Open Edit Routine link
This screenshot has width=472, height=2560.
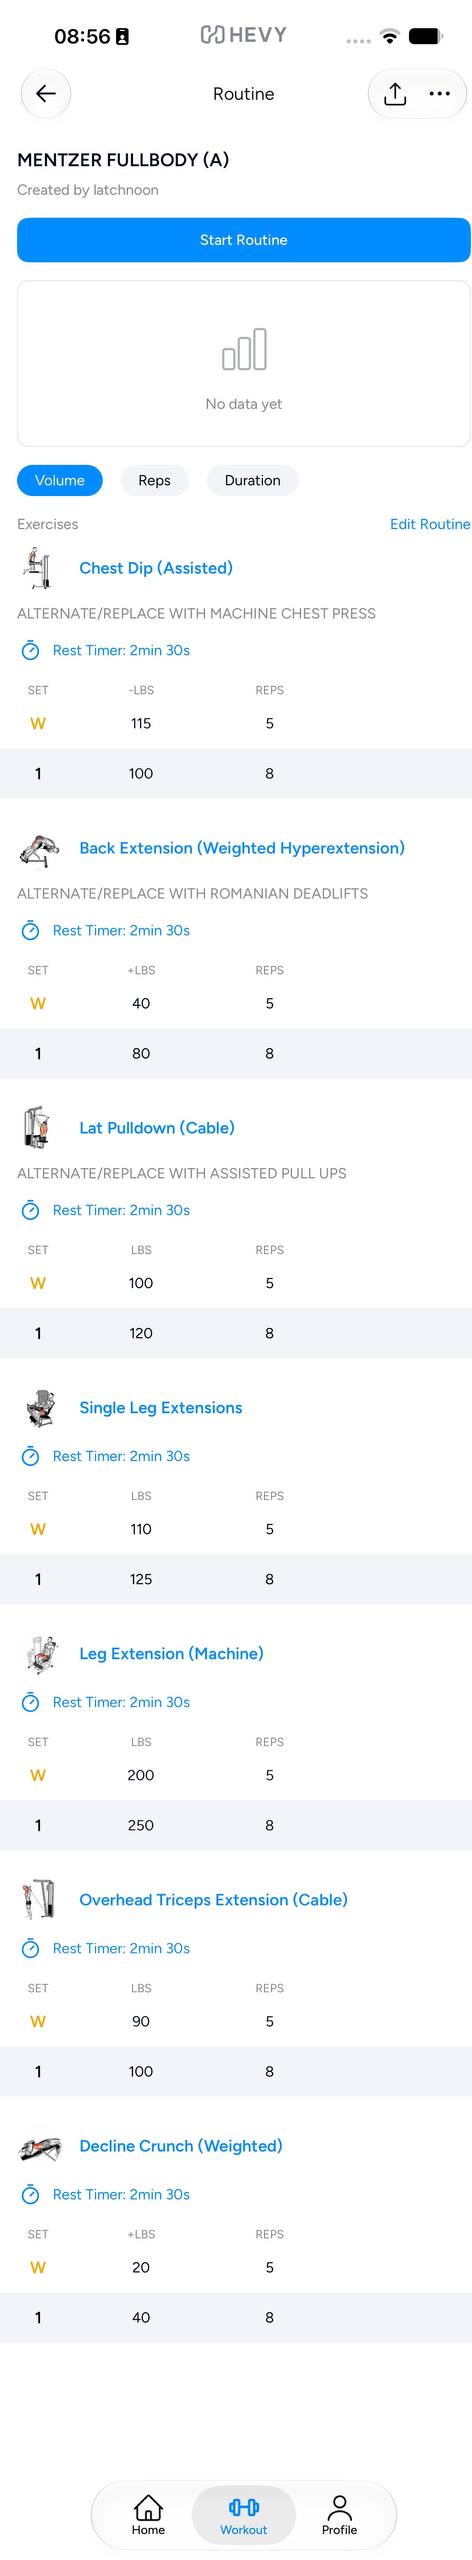click(x=430, y=524)
